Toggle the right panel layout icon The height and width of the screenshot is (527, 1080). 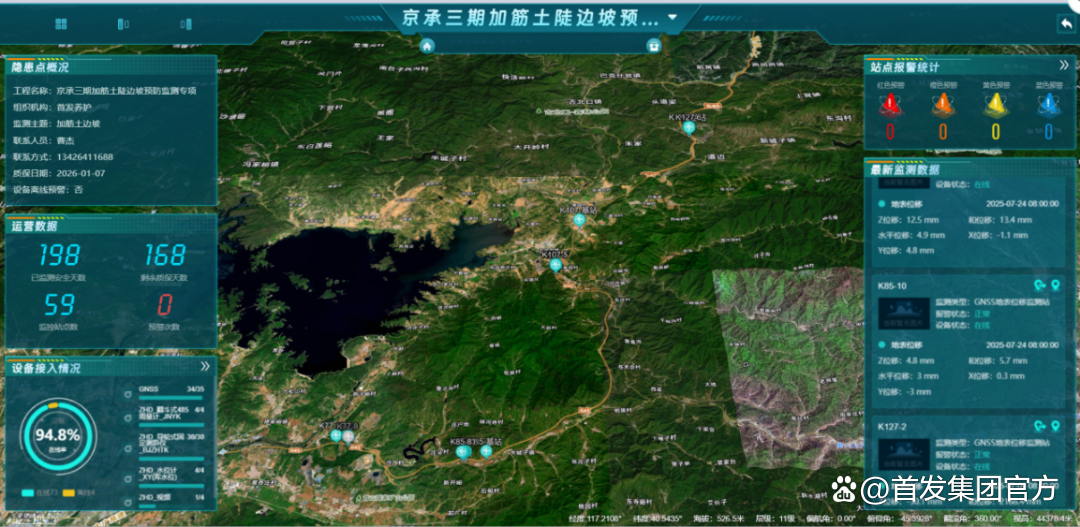186,24
